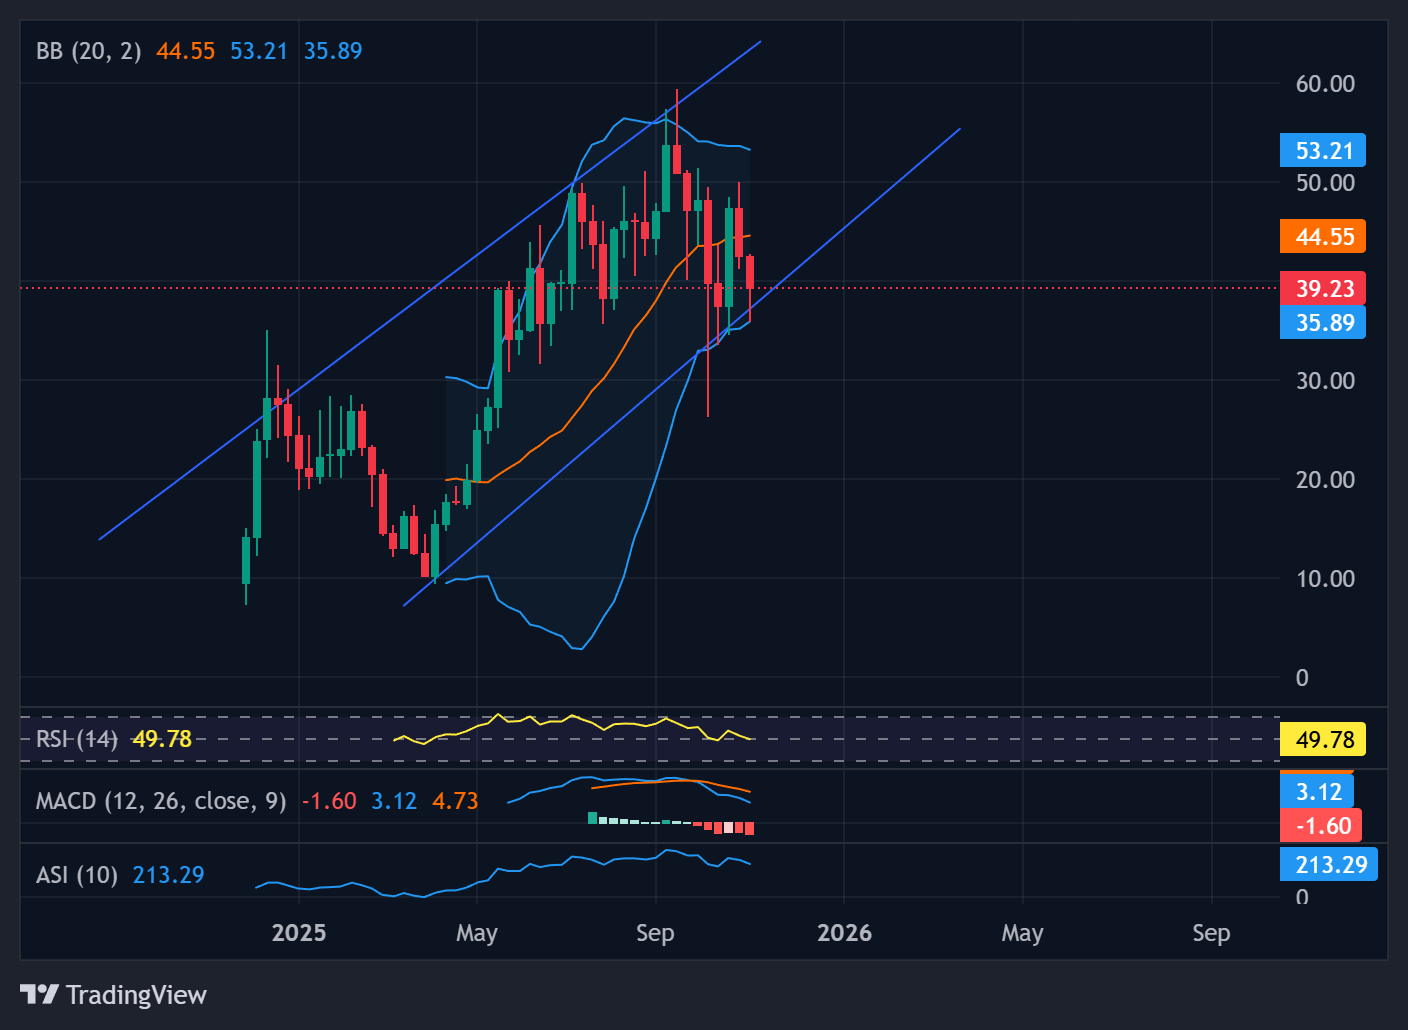This screenshot has width=1408, height=1030.
Task: Click the 3.12 MACD signal value label
Action: (1318, 791)
